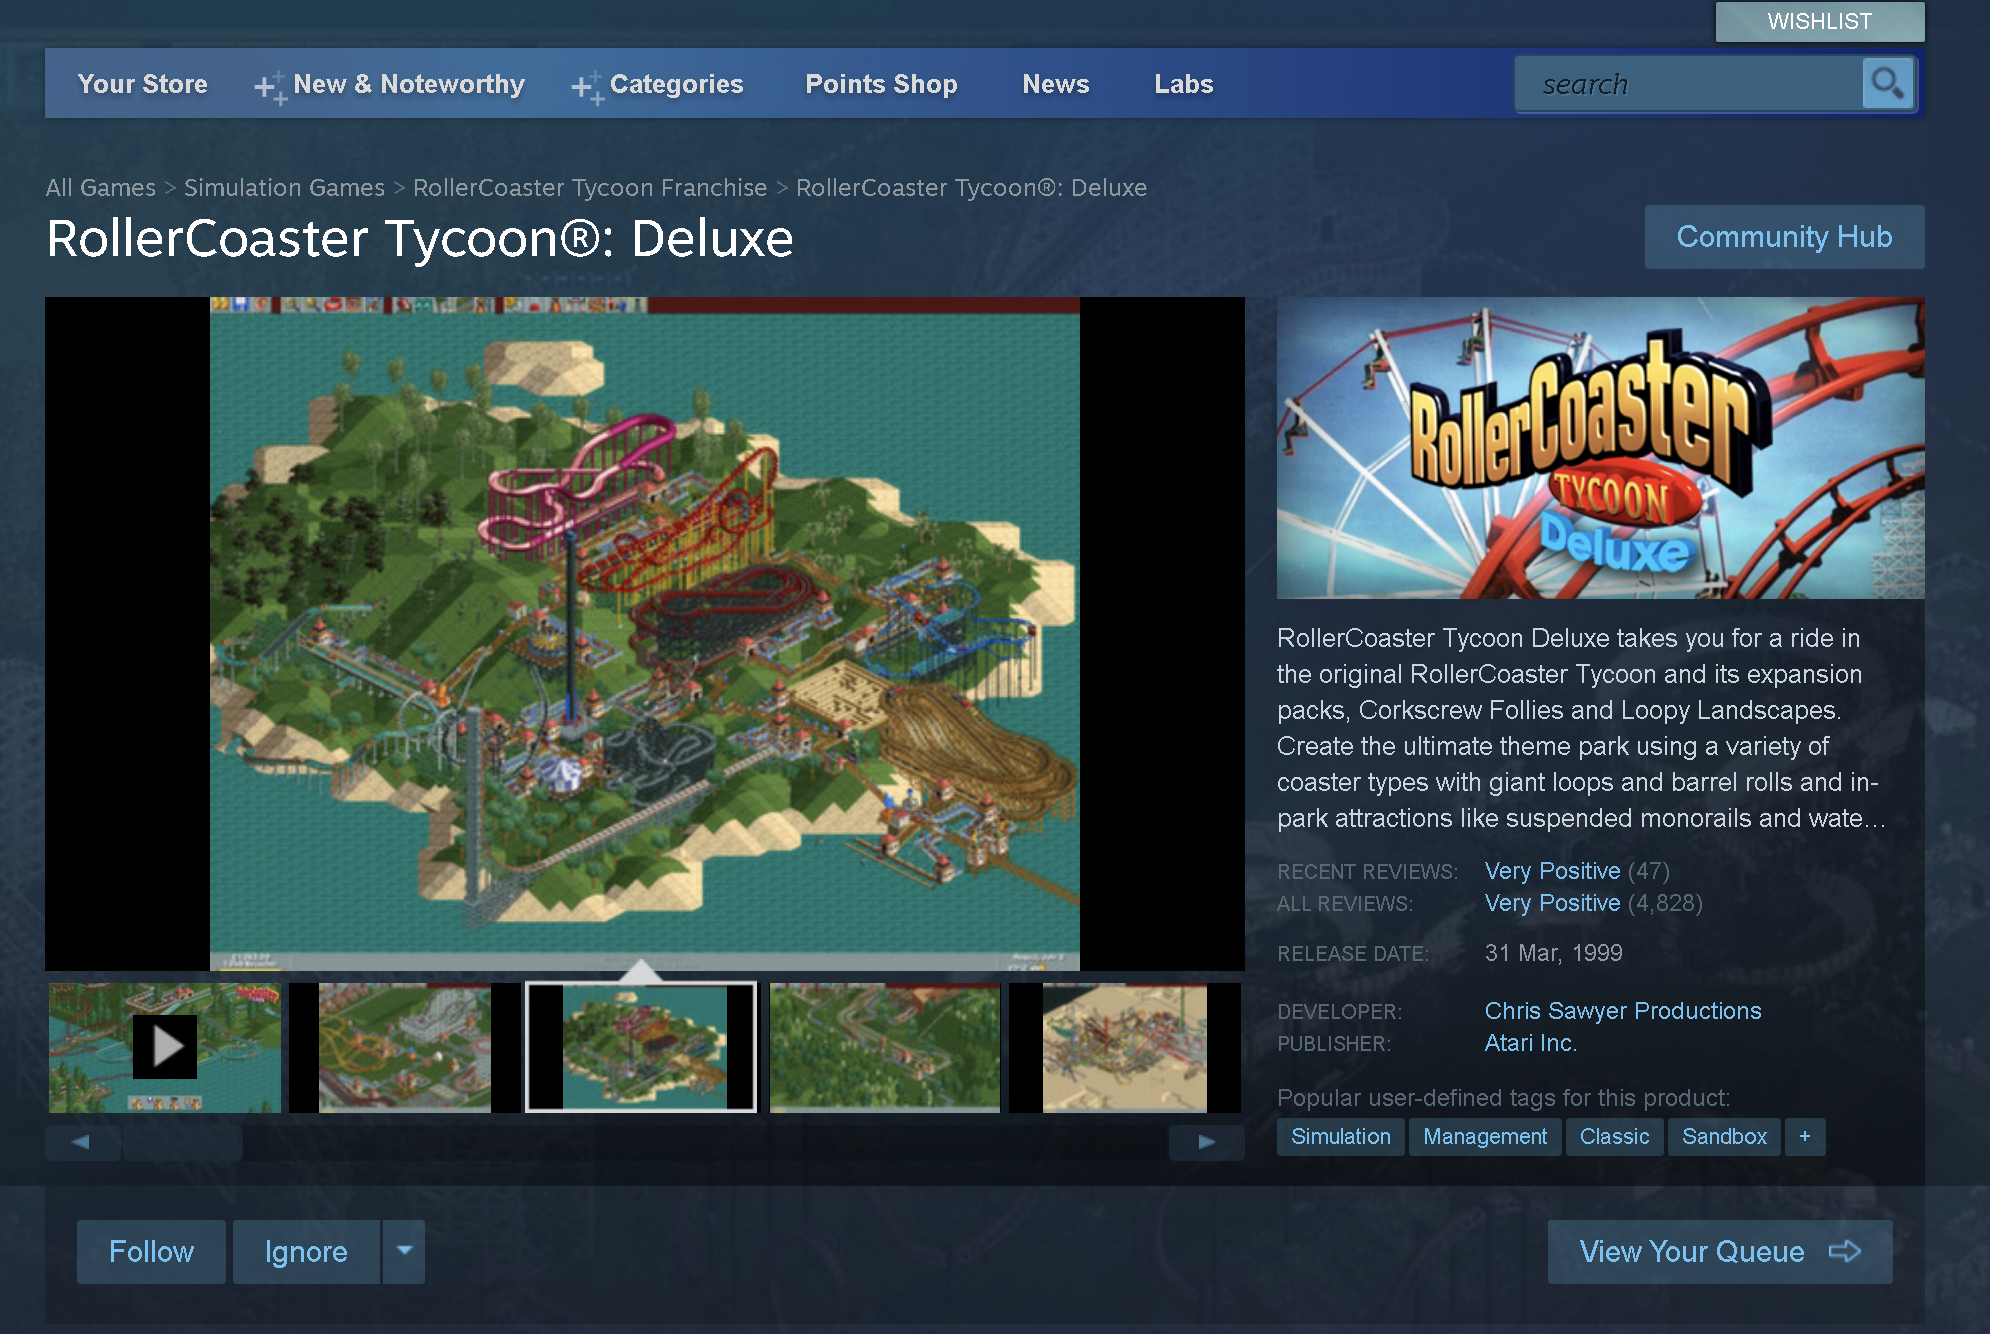
Task: Click the Management tag icon
Action: coord(1484,1136)
